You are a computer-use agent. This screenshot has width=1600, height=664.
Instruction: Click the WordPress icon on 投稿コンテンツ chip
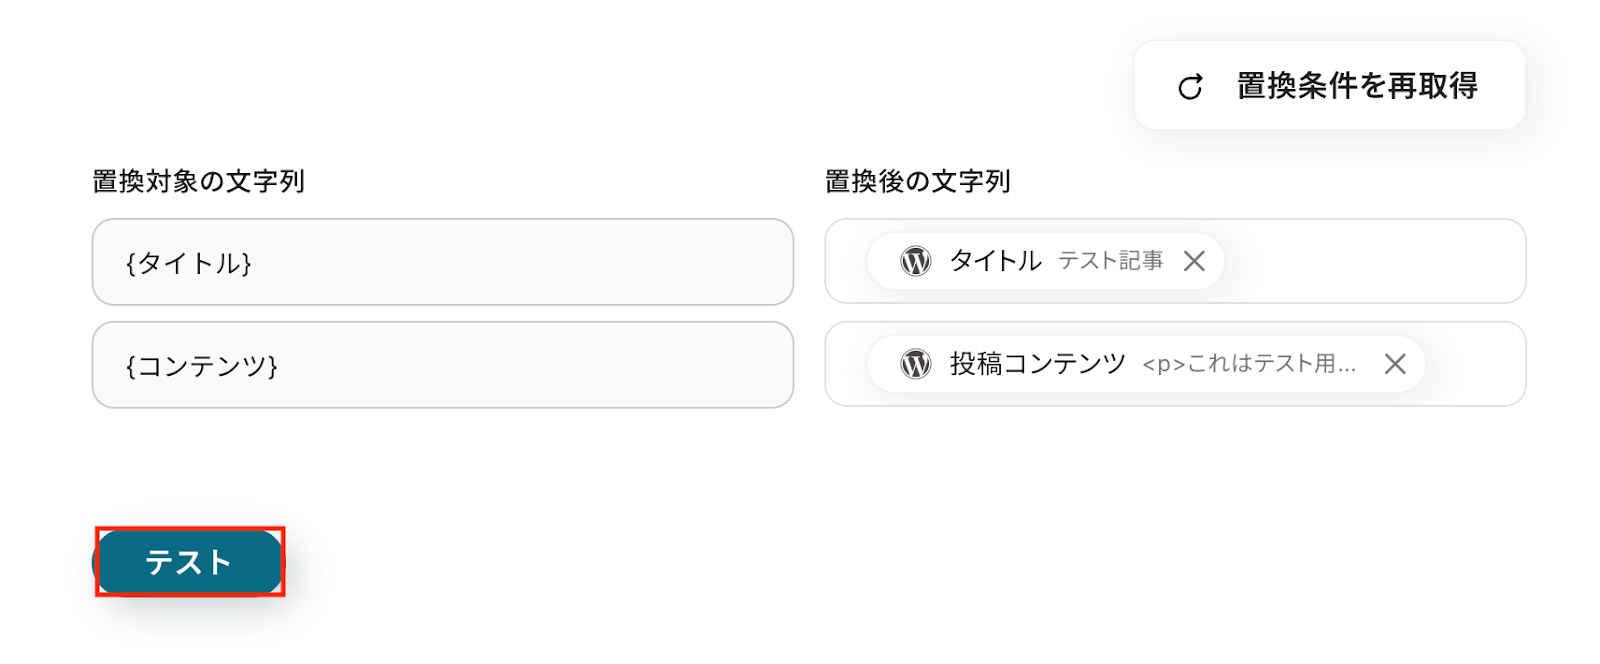915,364
